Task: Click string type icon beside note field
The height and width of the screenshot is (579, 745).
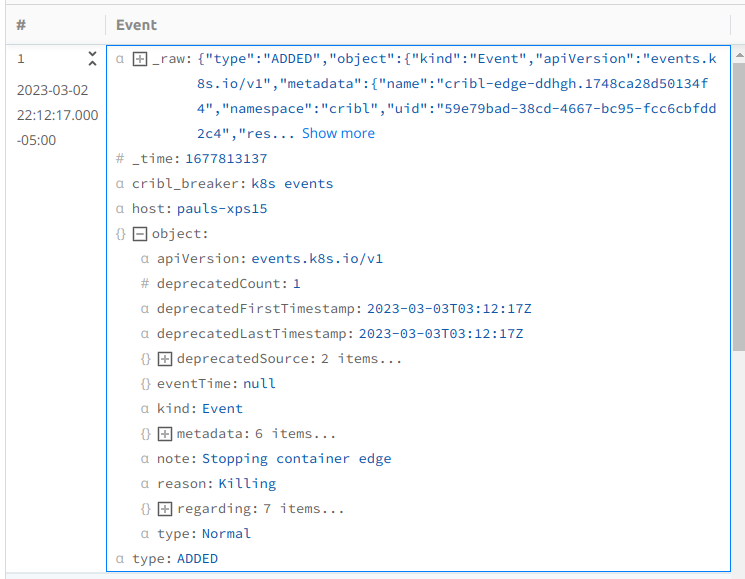Action: [x=145, y=459]
